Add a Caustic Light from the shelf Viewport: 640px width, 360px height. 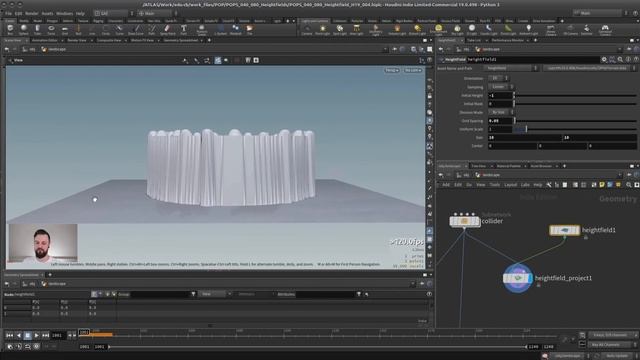[489, 29]
